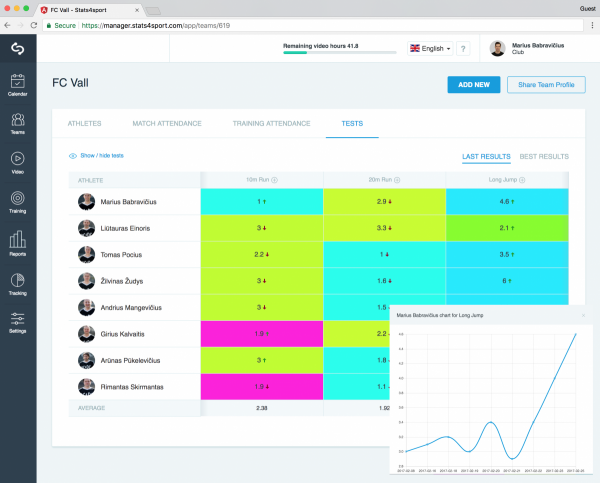Image resolution: width=600 pixels, height=483 pixels.
Task: Switch to the Match Attendance tab
Action: [x=167, y=124]
